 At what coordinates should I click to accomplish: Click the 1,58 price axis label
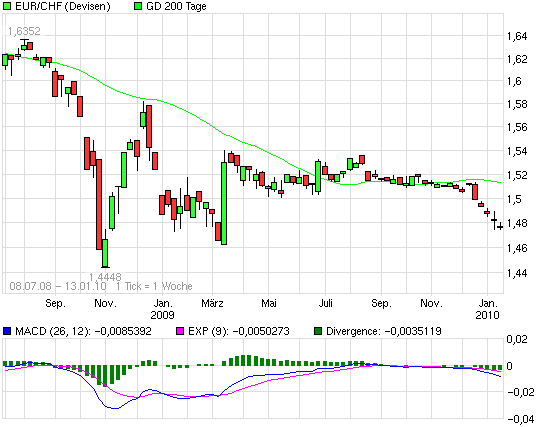517,104
